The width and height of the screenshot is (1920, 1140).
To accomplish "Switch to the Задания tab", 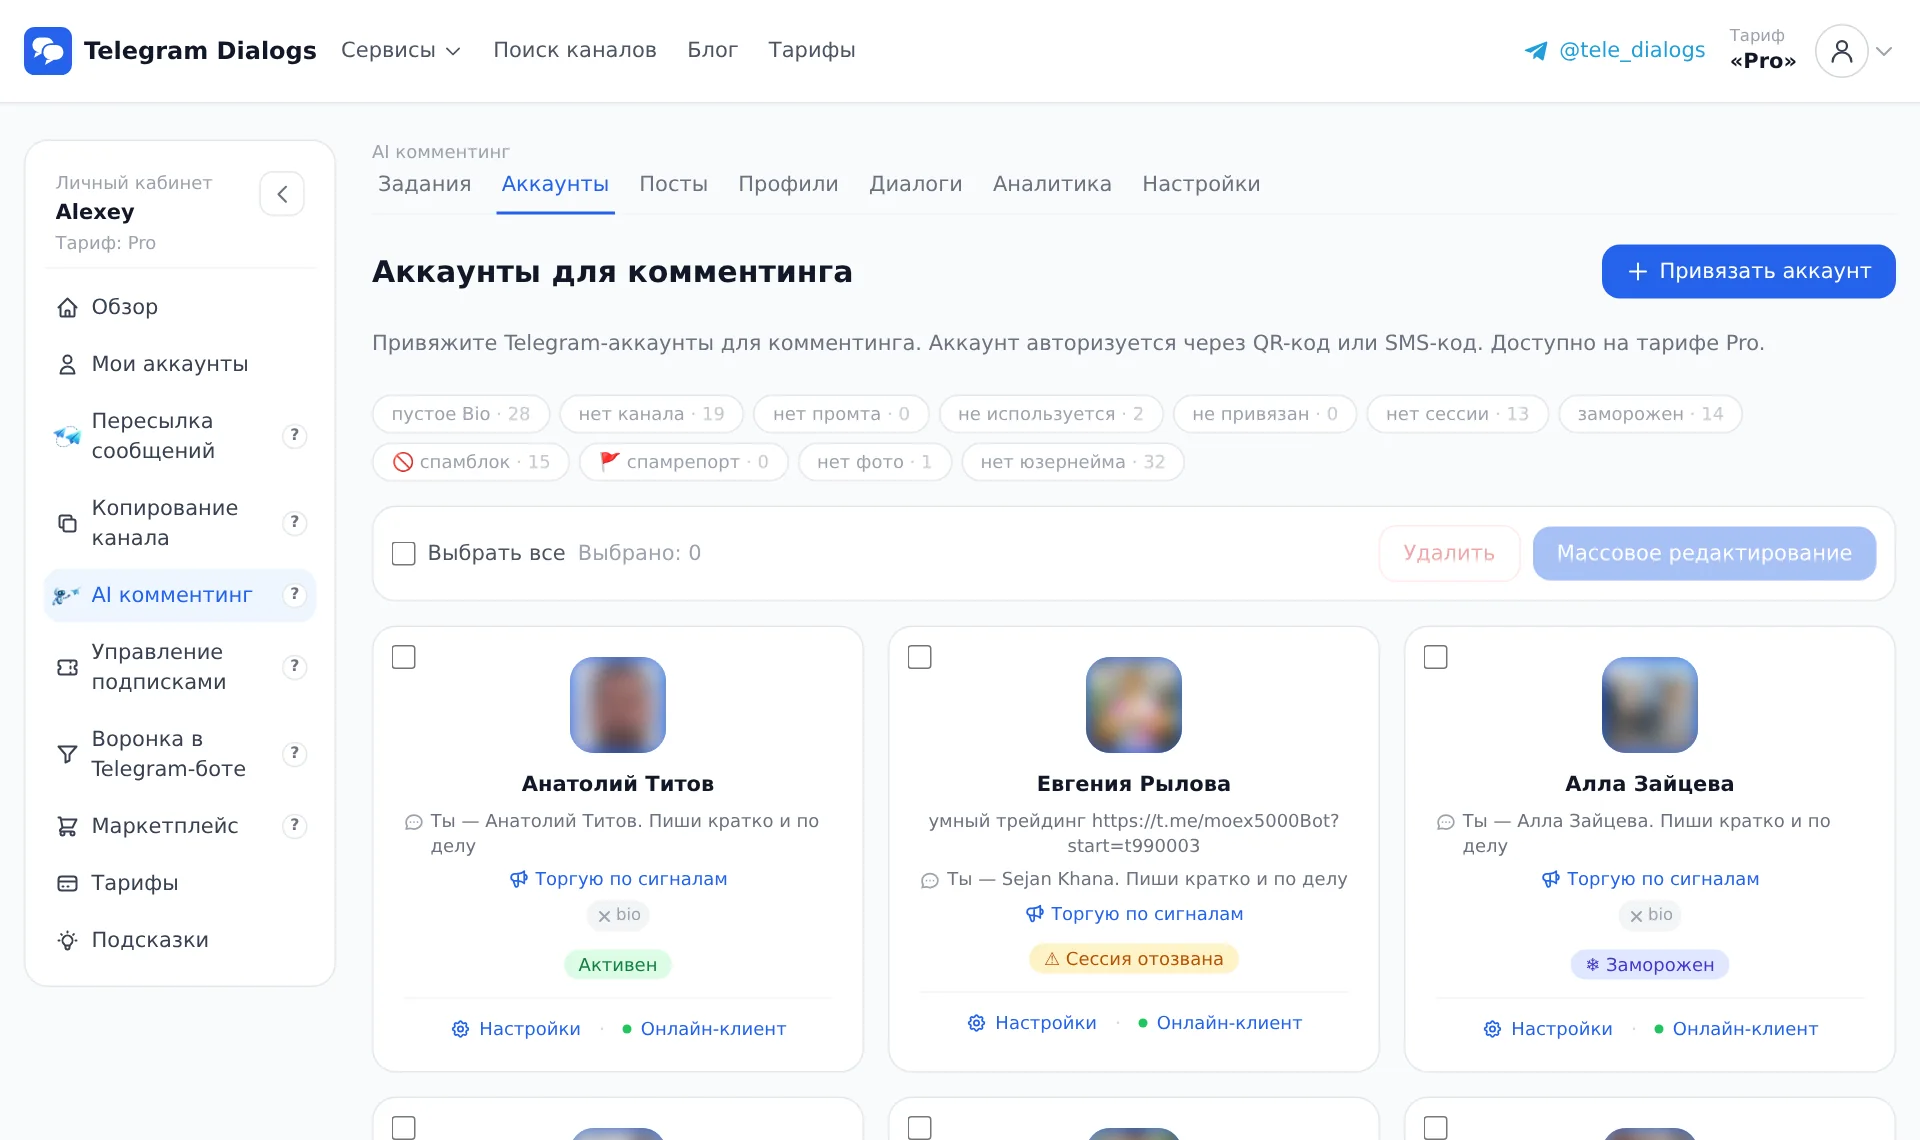I will click(425, 184).
